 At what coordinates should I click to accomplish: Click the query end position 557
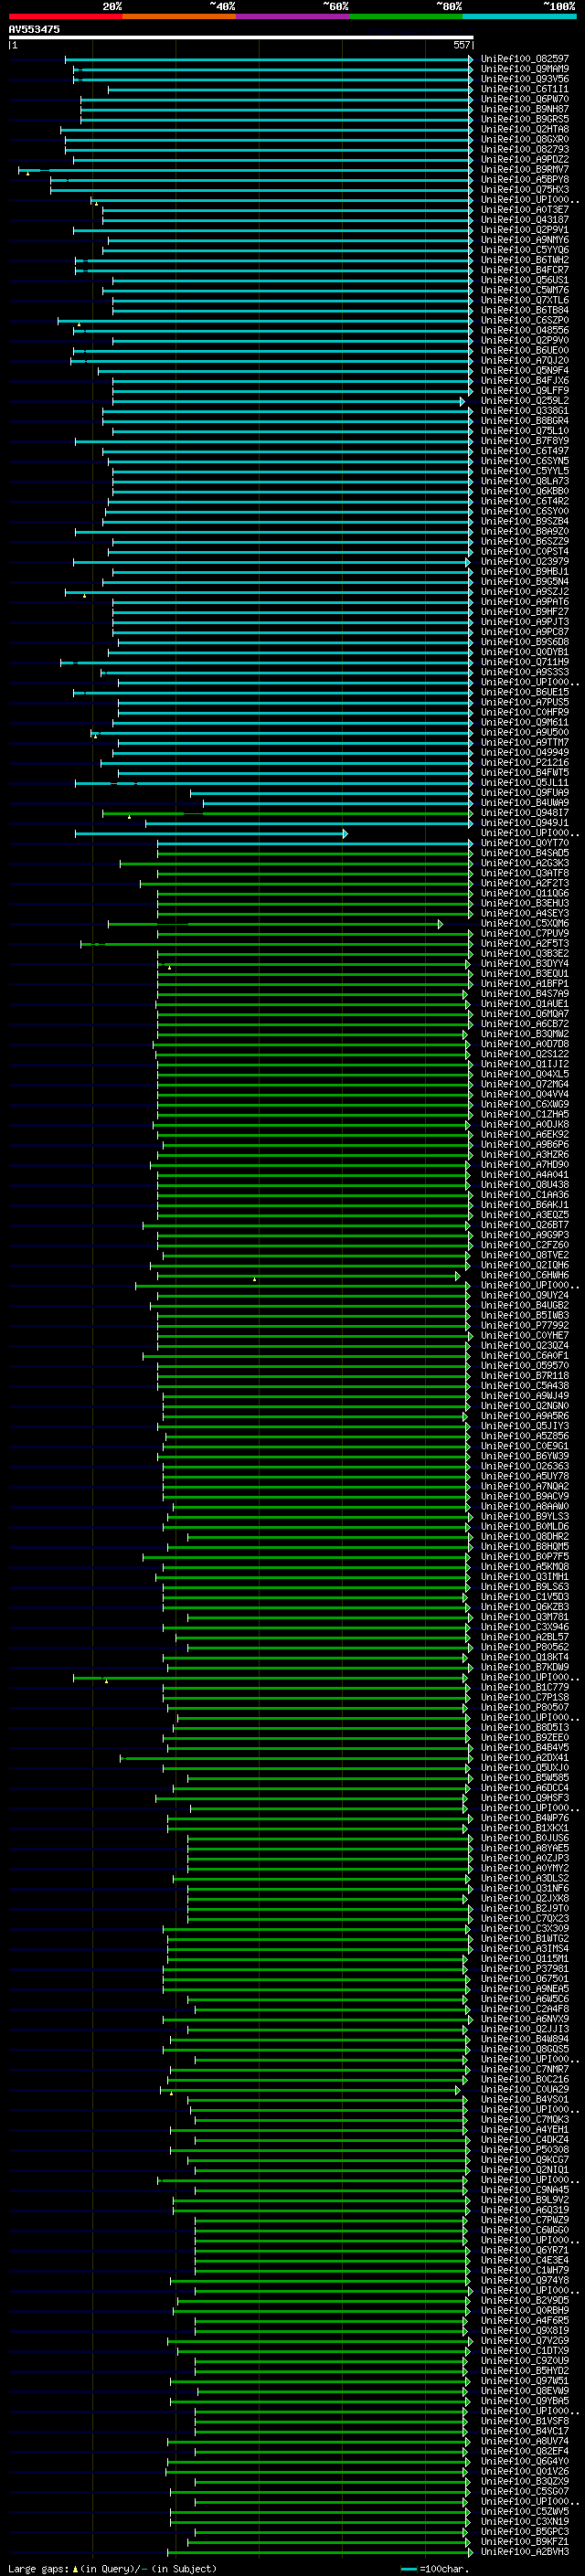point(461,45)
